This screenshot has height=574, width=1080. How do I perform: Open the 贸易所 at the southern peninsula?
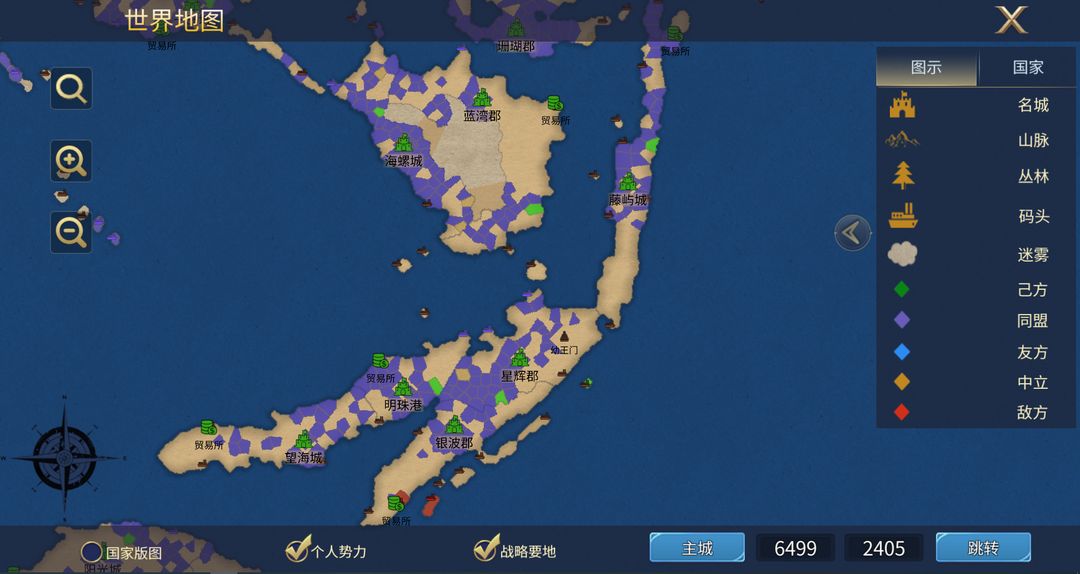click(x=395, y=503)
